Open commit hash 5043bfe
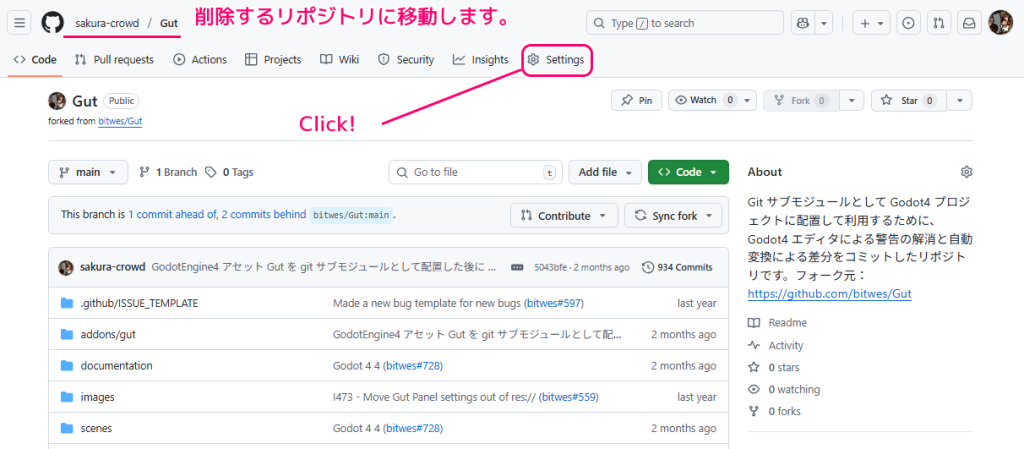 click(551, 267)
